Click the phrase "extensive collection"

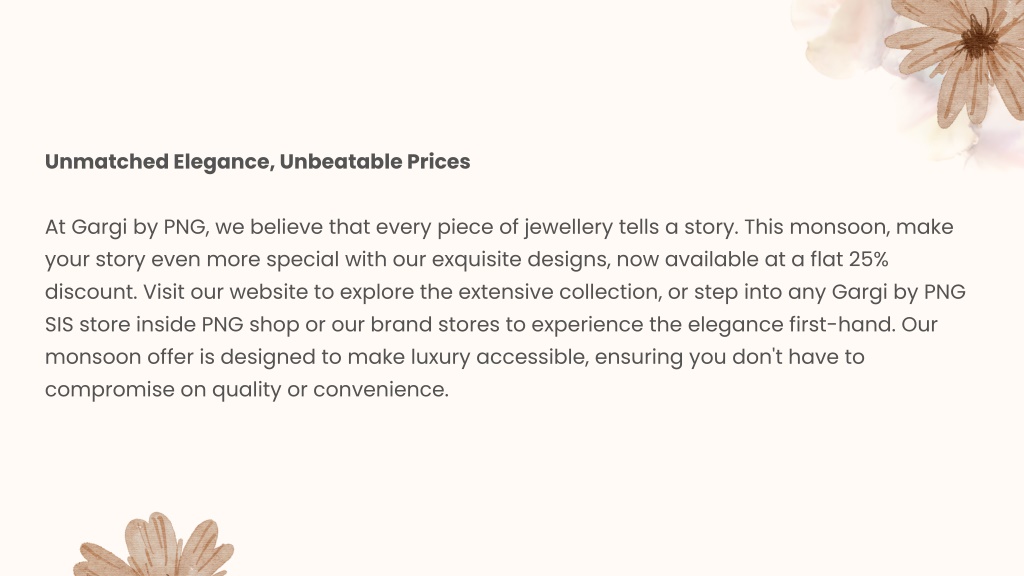coord(558,291)
